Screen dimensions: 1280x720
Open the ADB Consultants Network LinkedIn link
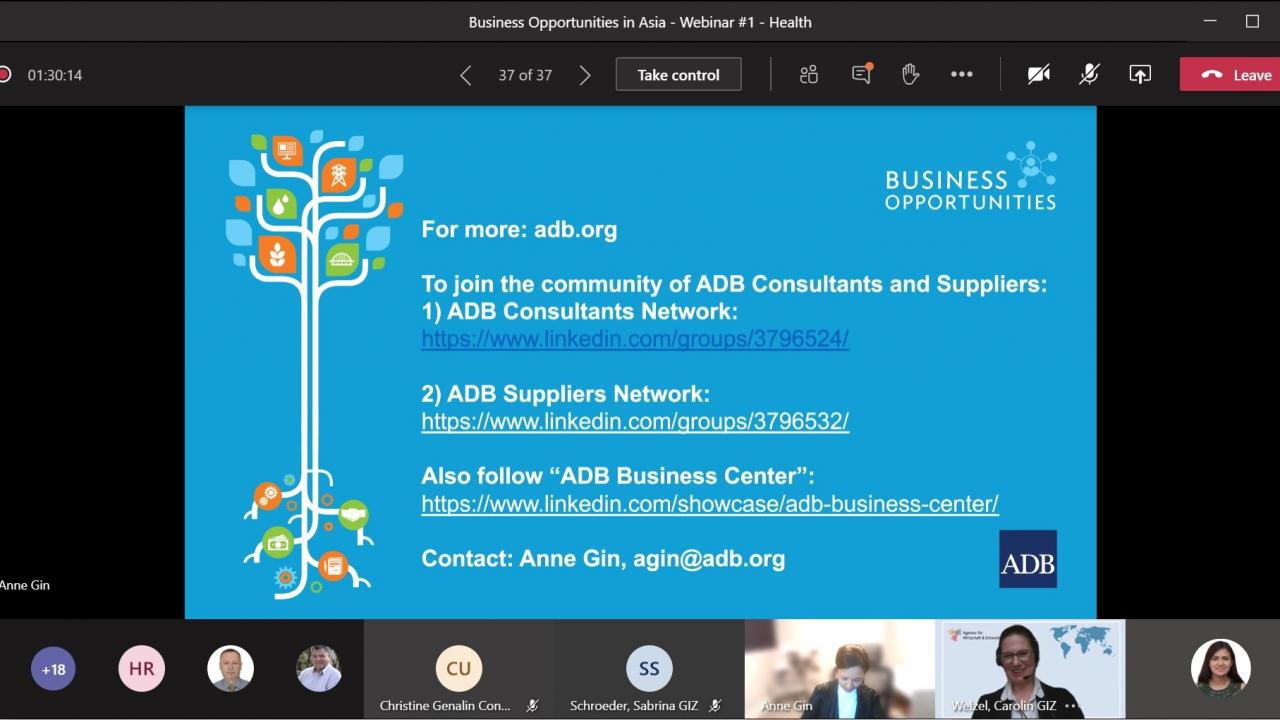pyautogui.click(x=635, y=339)
